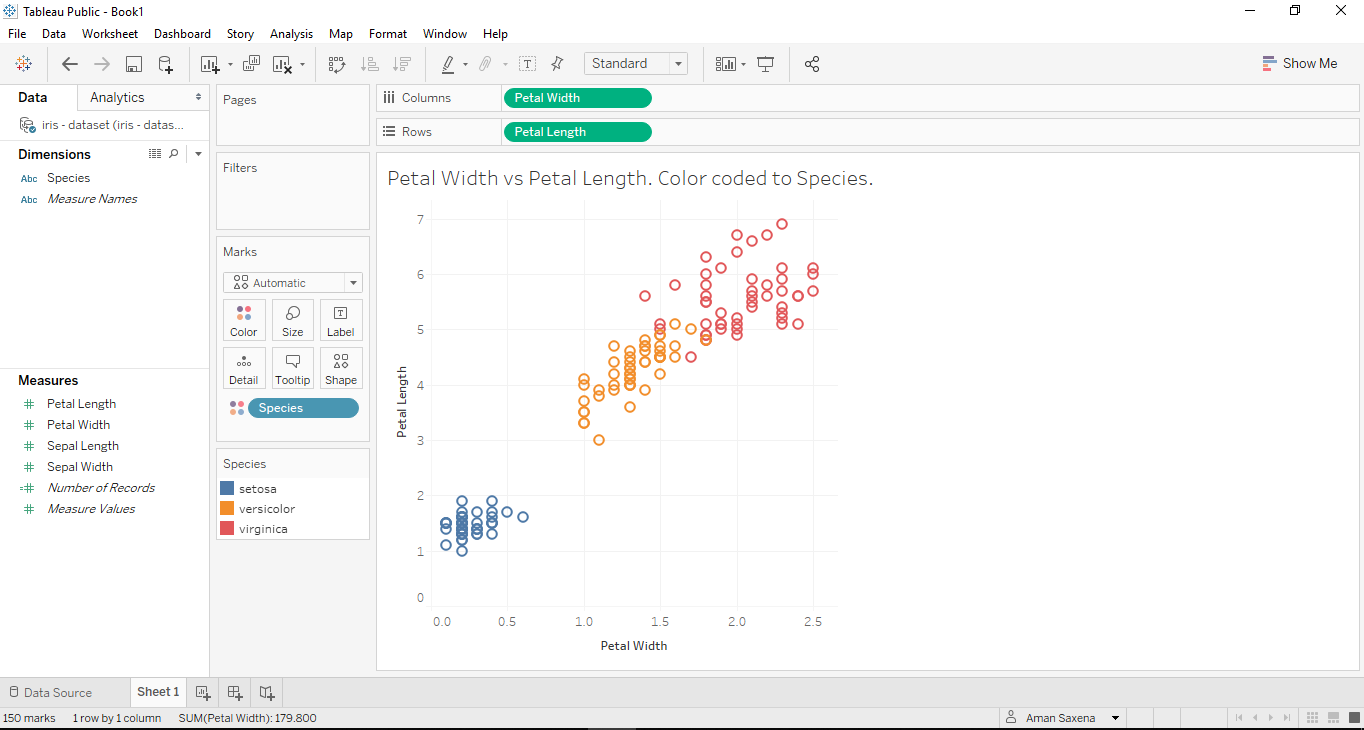Toggle the Show Me panel

1300,63
